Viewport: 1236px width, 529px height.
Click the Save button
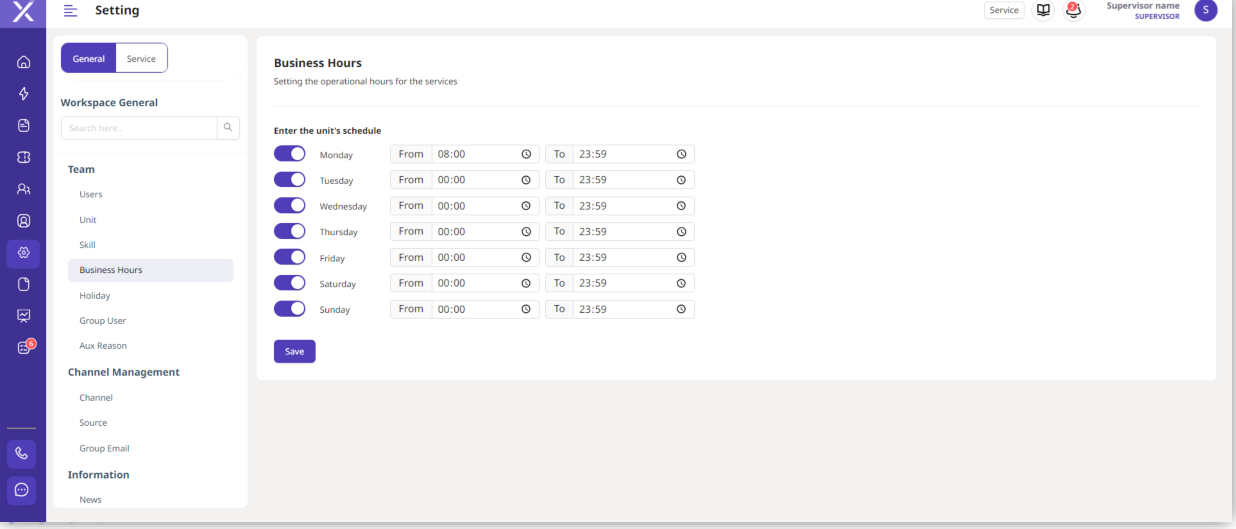pos(294,351)
